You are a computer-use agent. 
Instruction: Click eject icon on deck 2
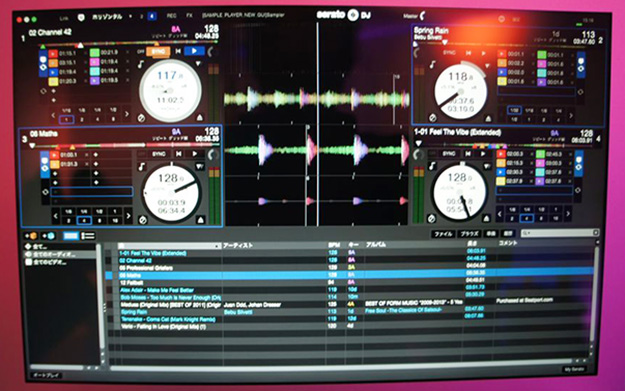[488, 118]
